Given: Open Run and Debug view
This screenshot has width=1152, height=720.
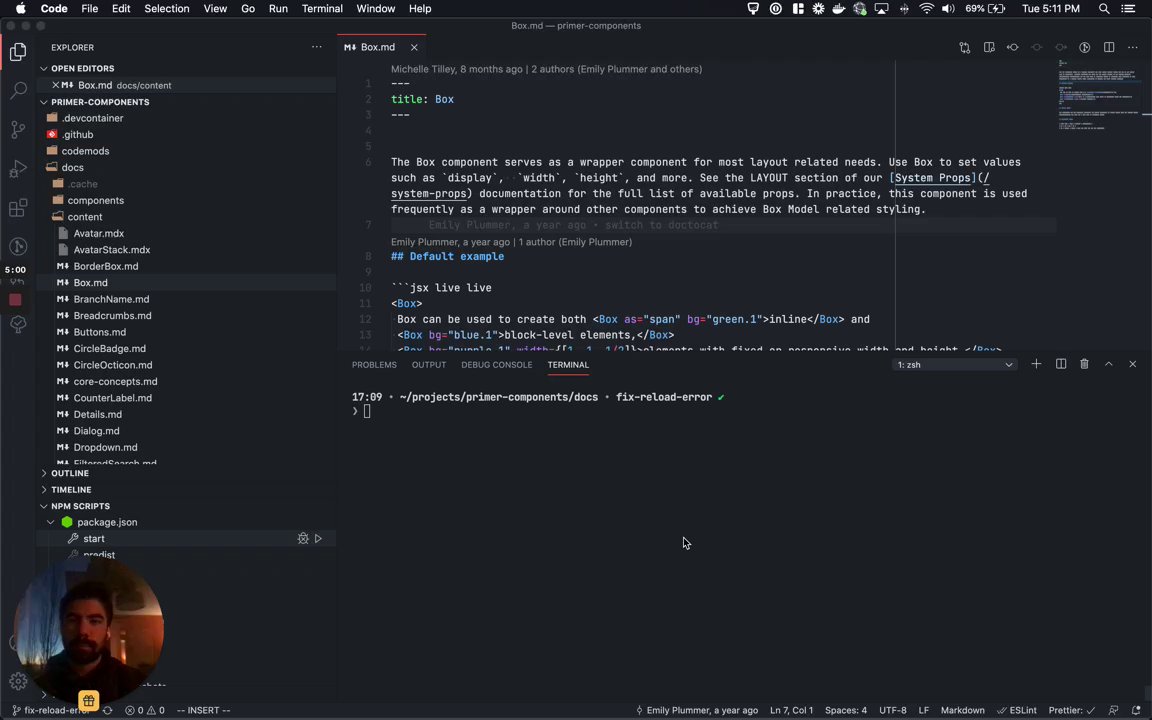Looking at the screenshot, I should (18, 169).
